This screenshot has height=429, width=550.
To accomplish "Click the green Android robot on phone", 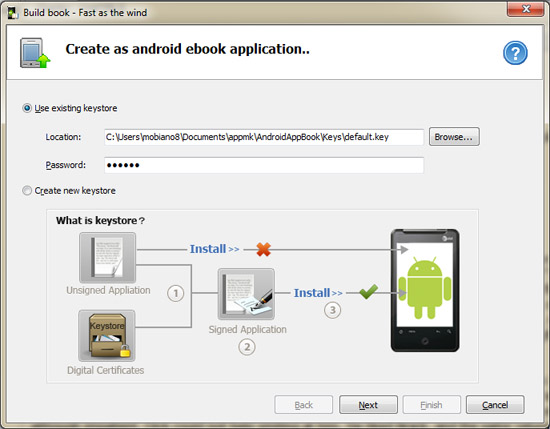I will [425, 288].
